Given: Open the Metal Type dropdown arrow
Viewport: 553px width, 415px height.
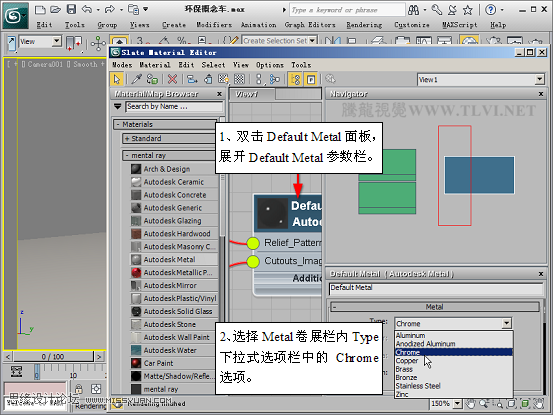Looking at the screenshot, I should click(506, 323).
